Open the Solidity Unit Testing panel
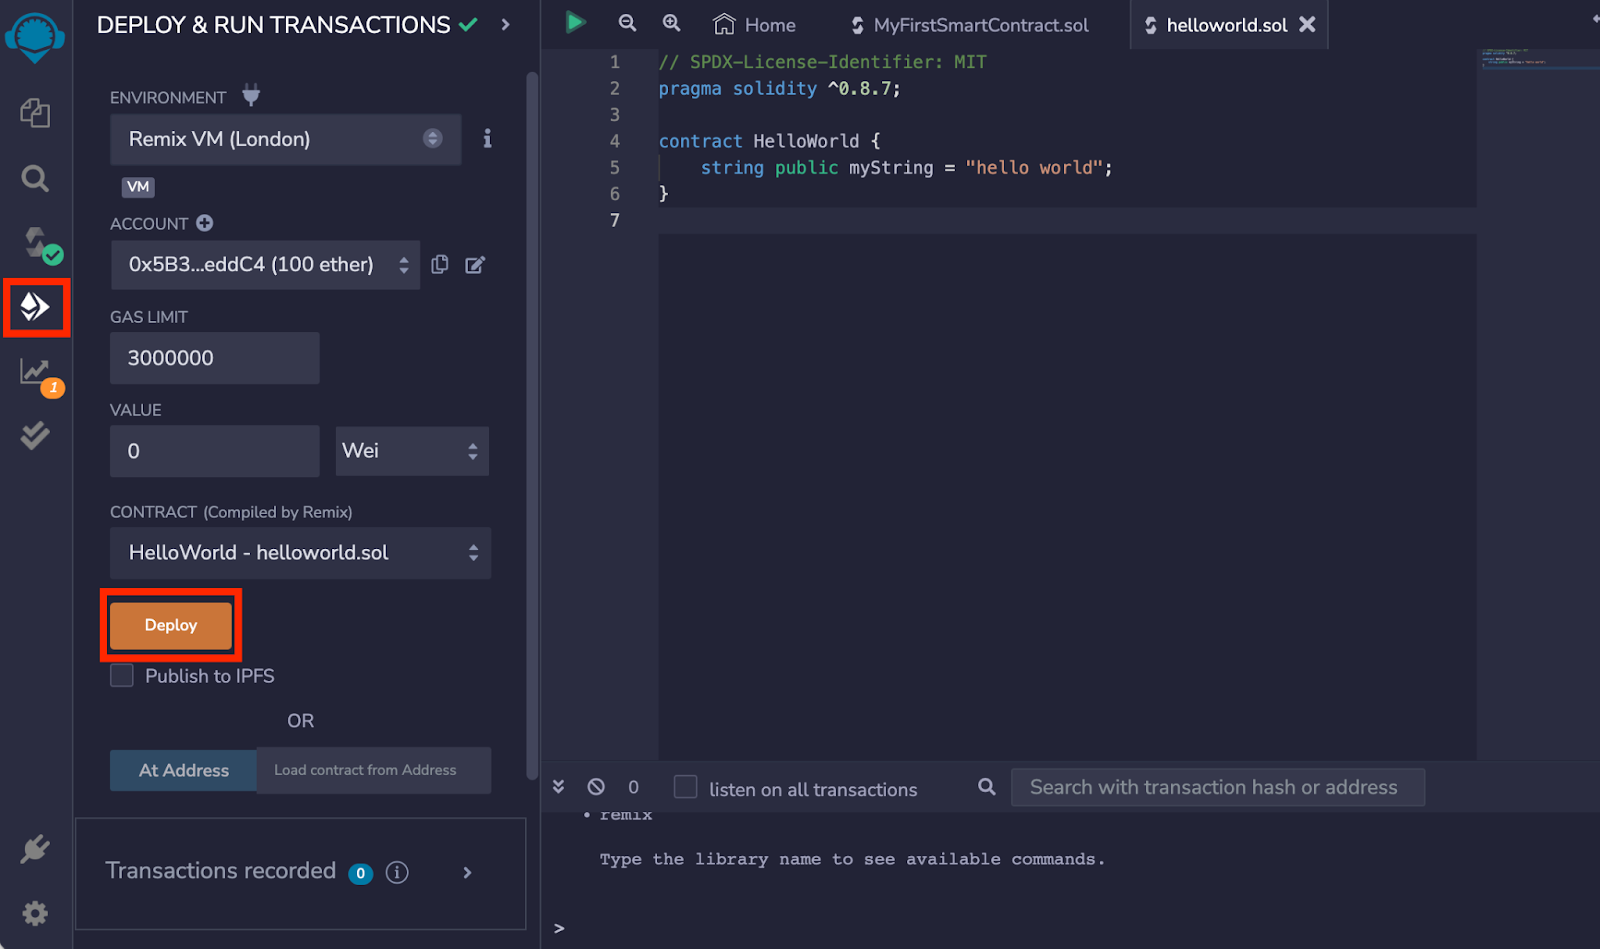 tap(35, 435)
